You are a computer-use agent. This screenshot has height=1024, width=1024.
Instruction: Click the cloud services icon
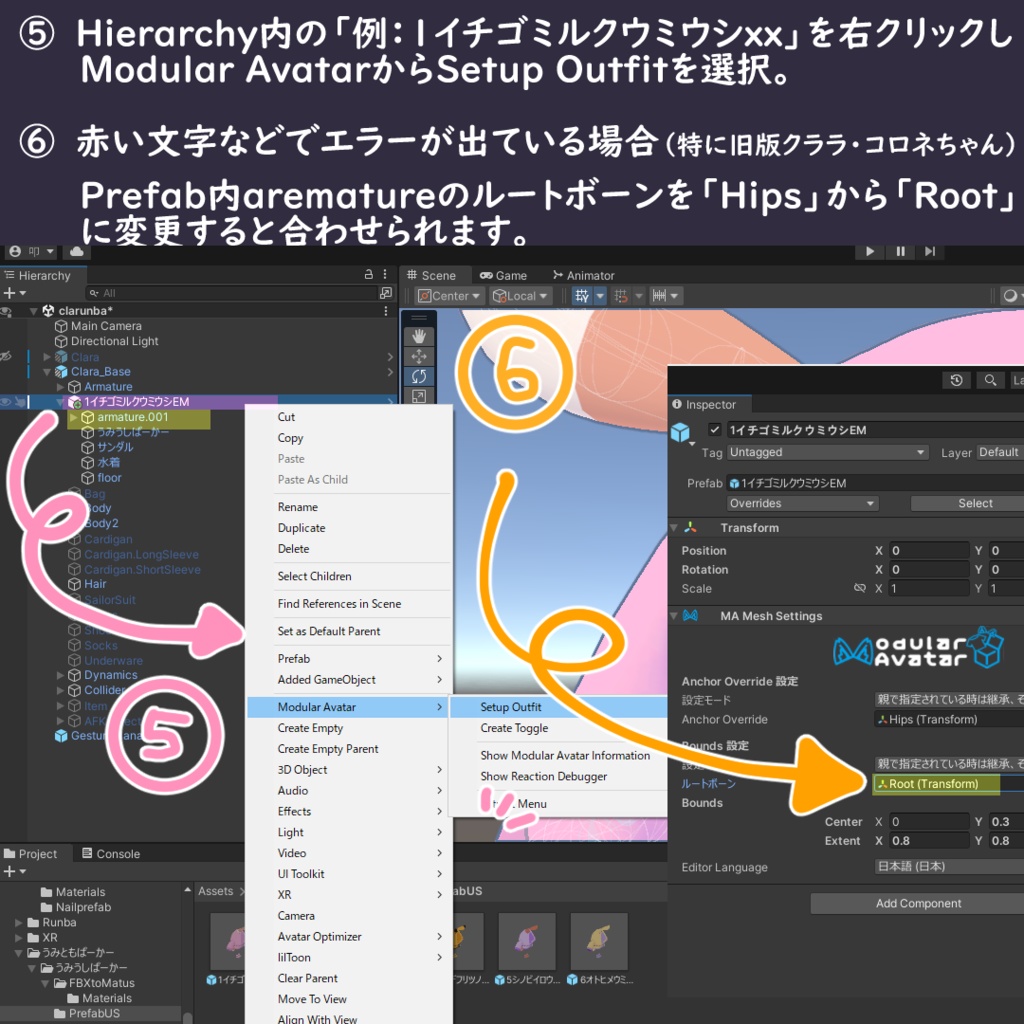click(x=76, y=251)
